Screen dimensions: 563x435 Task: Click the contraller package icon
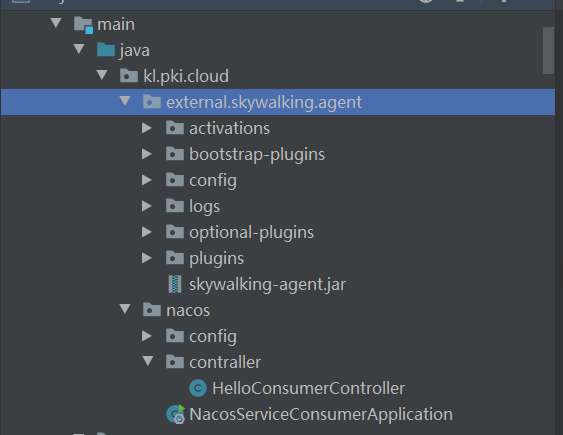click(175, 362)
